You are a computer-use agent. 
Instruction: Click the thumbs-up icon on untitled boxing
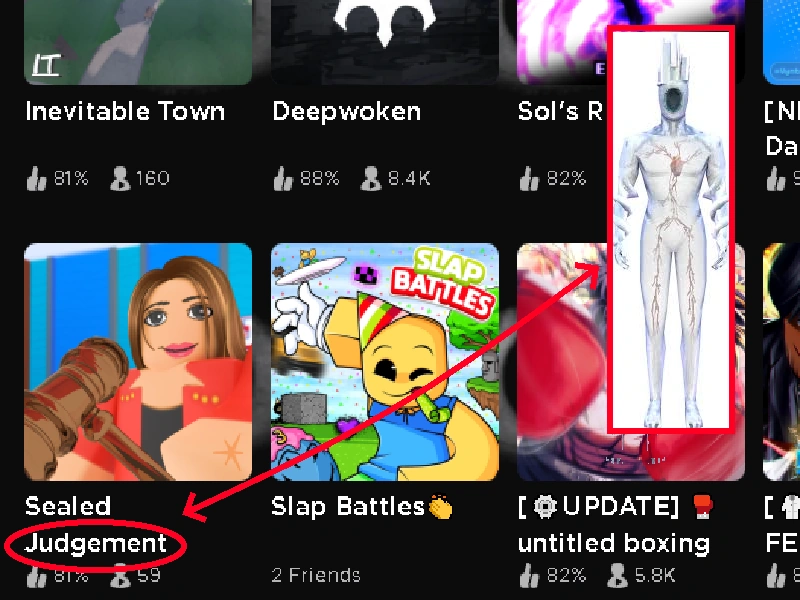[x=530, y=576]
